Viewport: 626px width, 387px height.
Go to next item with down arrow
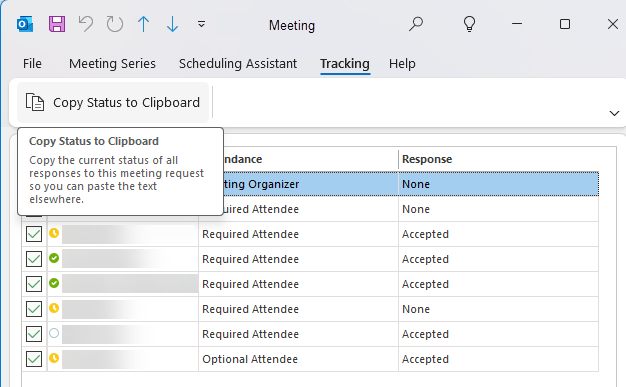coord(172,24)
